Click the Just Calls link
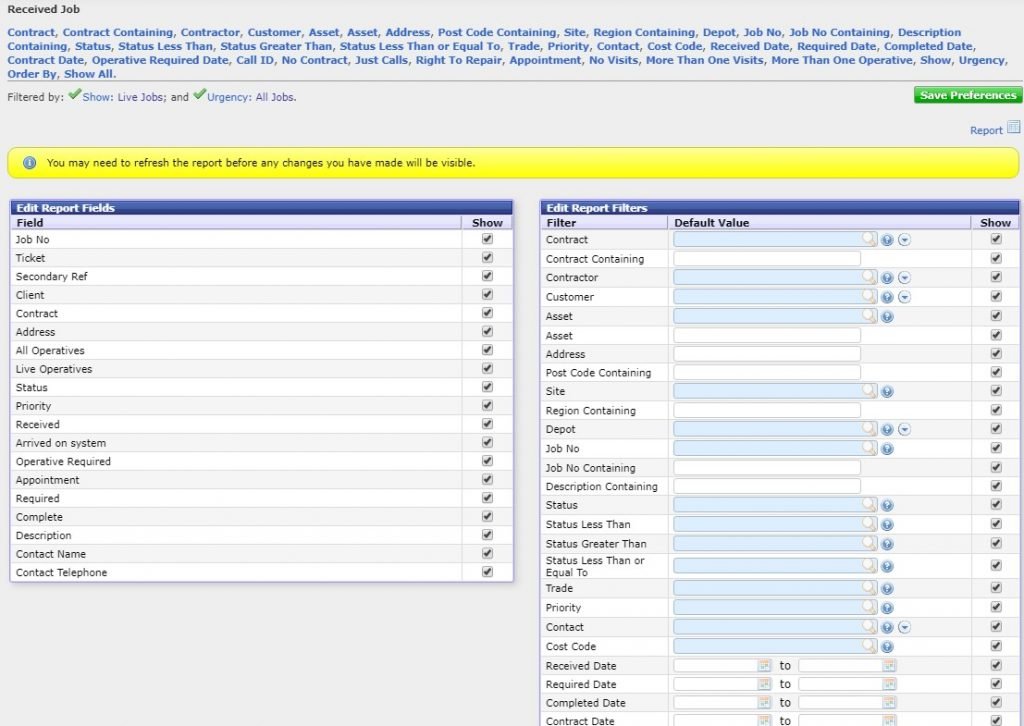 (x=381, y=60)
